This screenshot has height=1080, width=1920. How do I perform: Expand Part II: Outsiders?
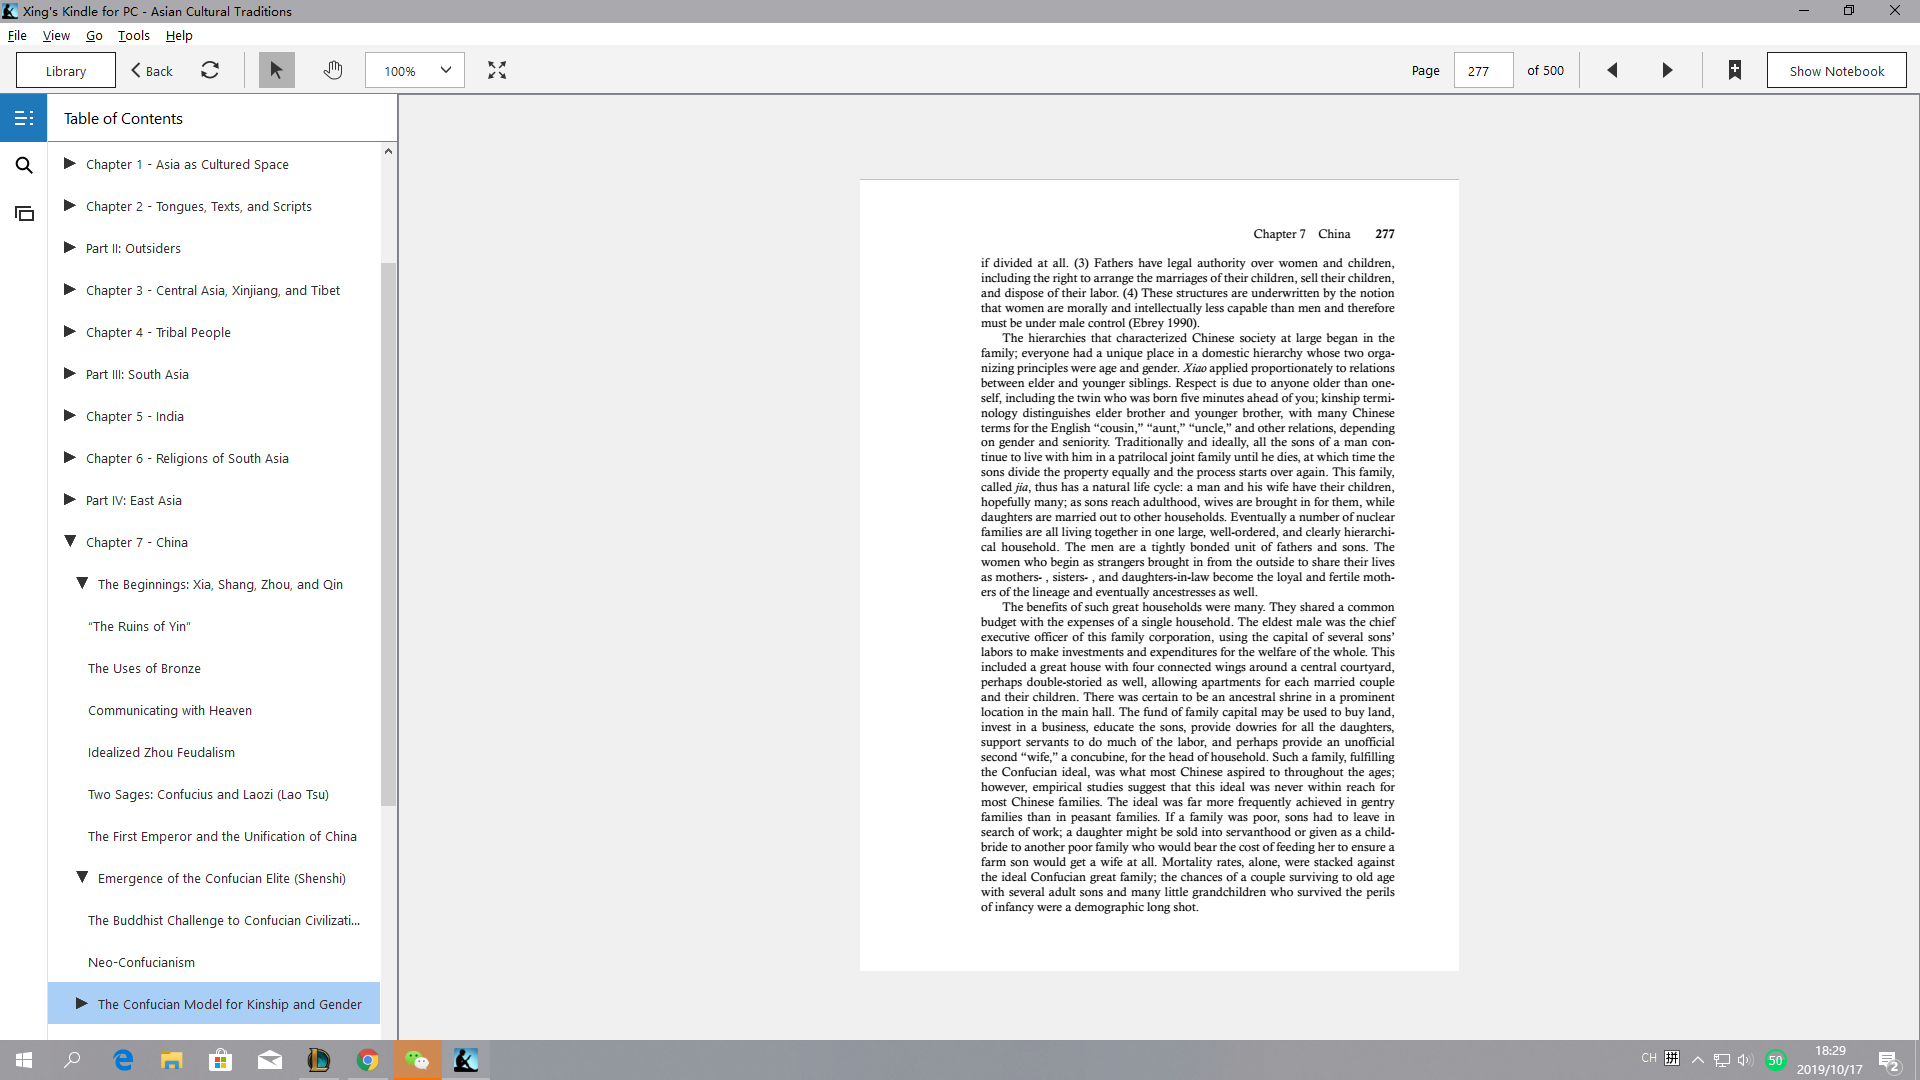(70, 248)
